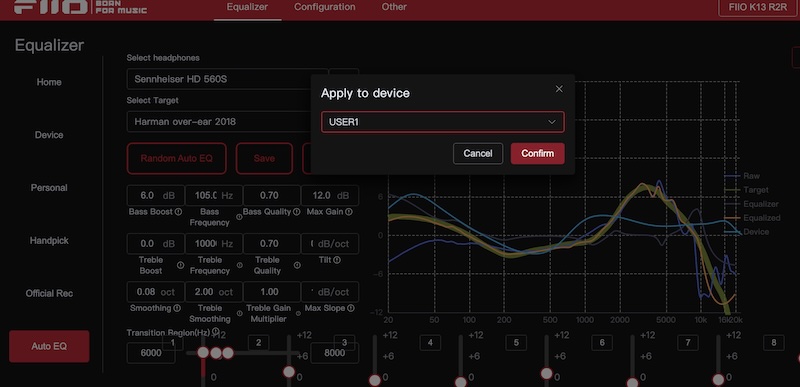Click the Treble Quality 0.70 field

(272, 244)
